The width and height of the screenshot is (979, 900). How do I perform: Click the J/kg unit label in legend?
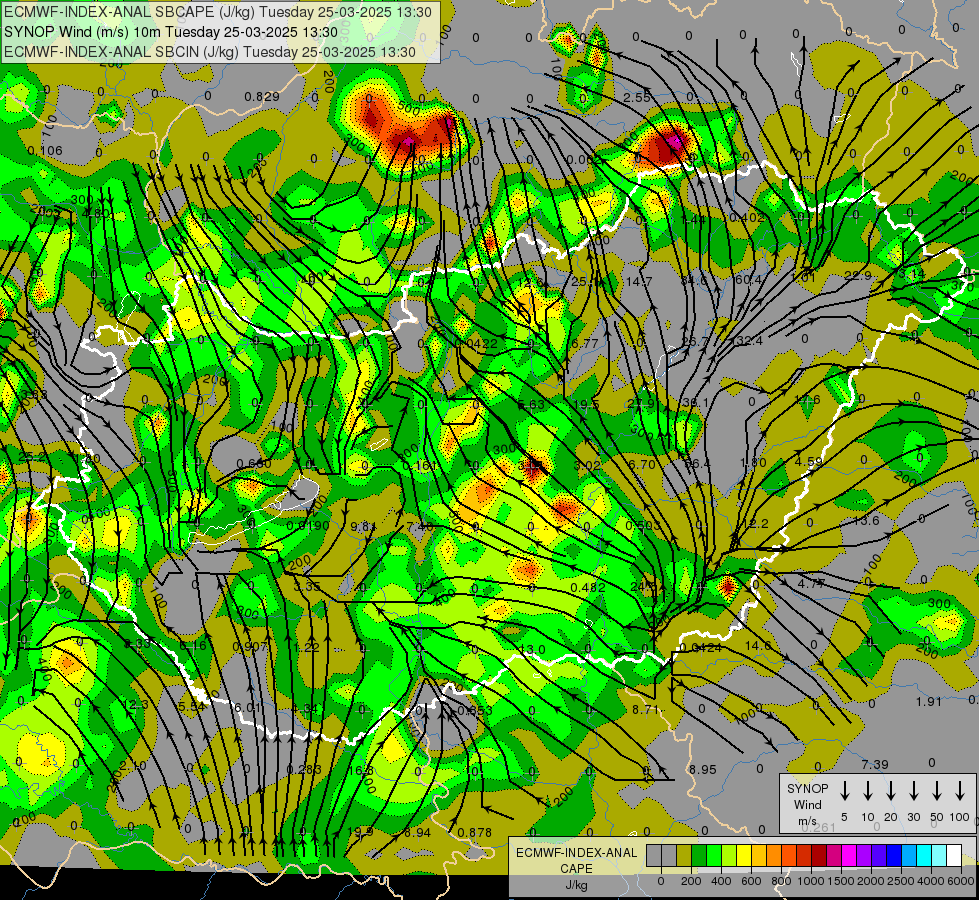coord(576,885)
